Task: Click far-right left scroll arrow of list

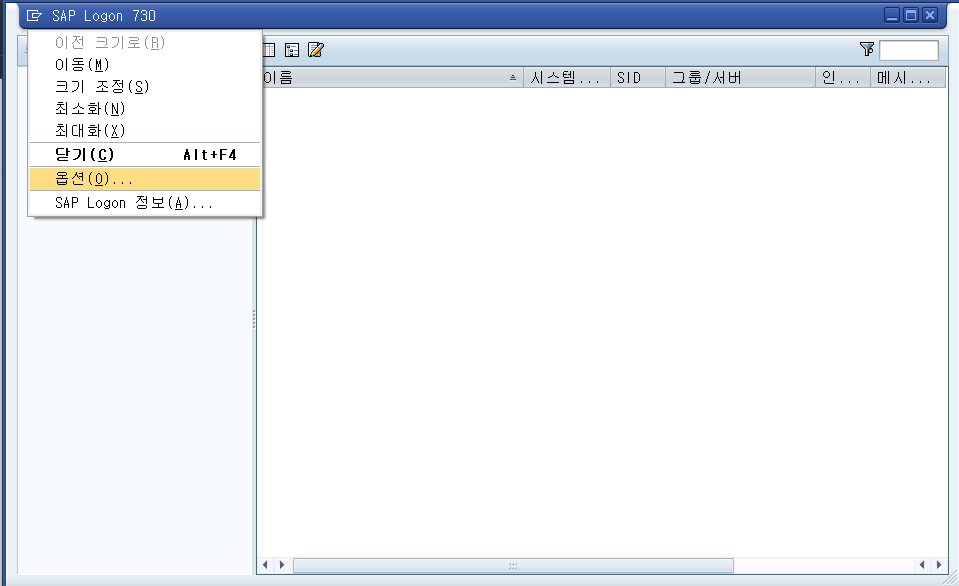Action: click(x=922, y=565)
